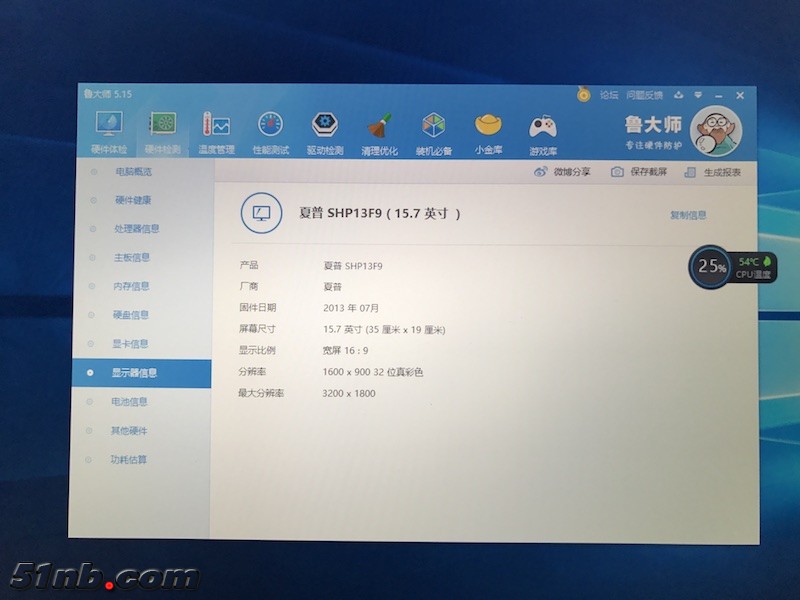The height and width of the screenshot is (600, 800).
Task: Open 小金库 gold ingot icon
Action: point(488,127)
